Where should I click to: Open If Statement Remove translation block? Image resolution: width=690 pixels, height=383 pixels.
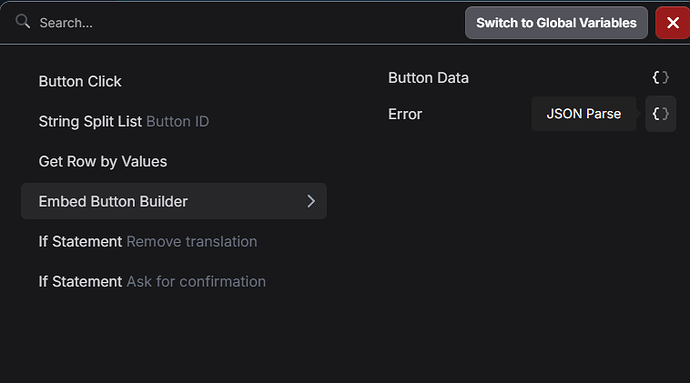[174, 242]
